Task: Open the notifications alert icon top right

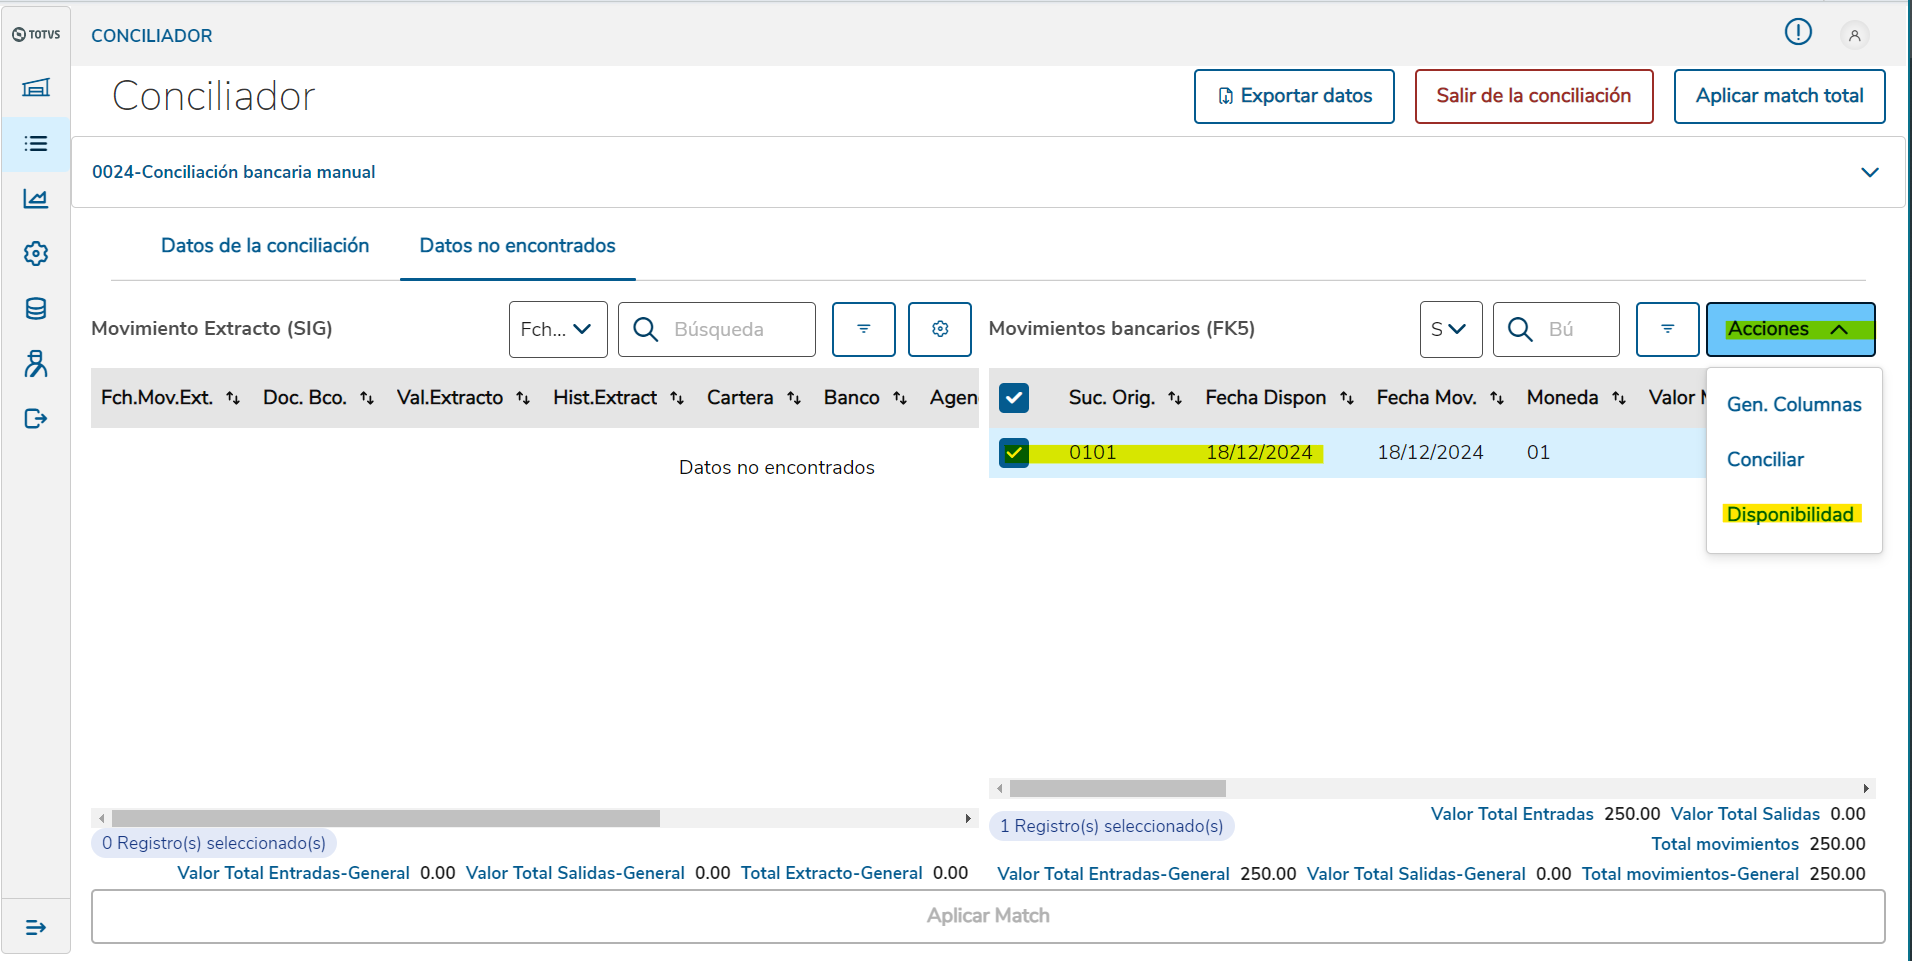Action: [1797, 32]
